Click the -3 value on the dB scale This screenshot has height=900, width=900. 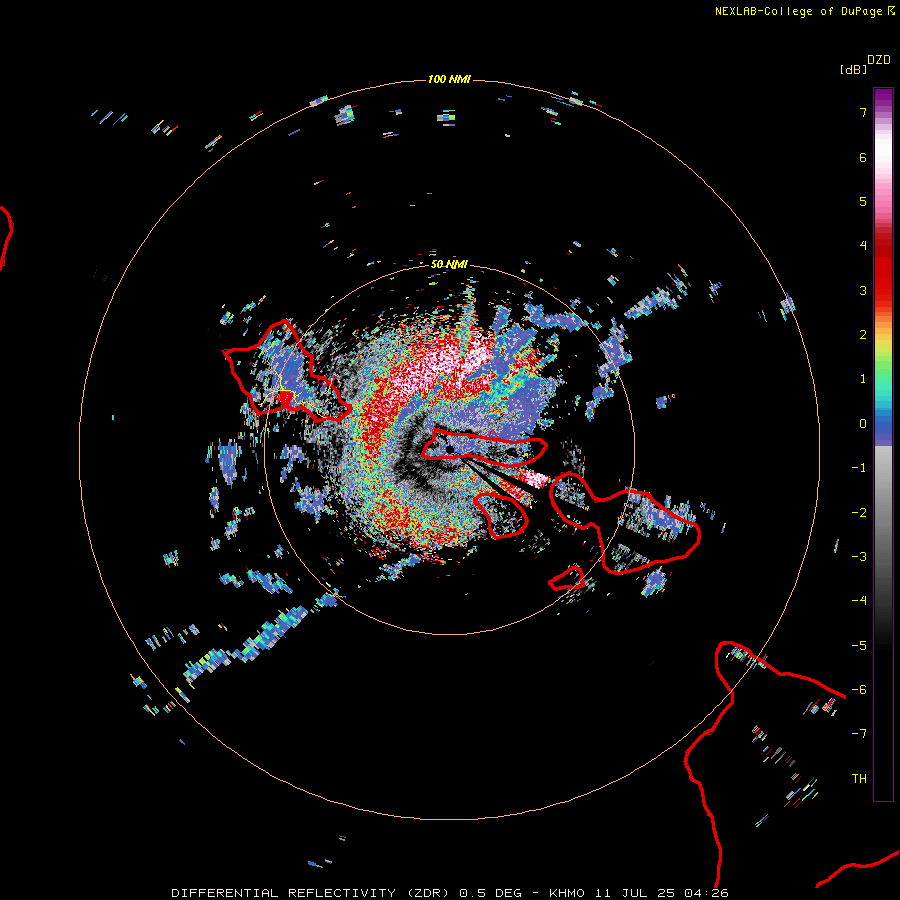point(859,557)
